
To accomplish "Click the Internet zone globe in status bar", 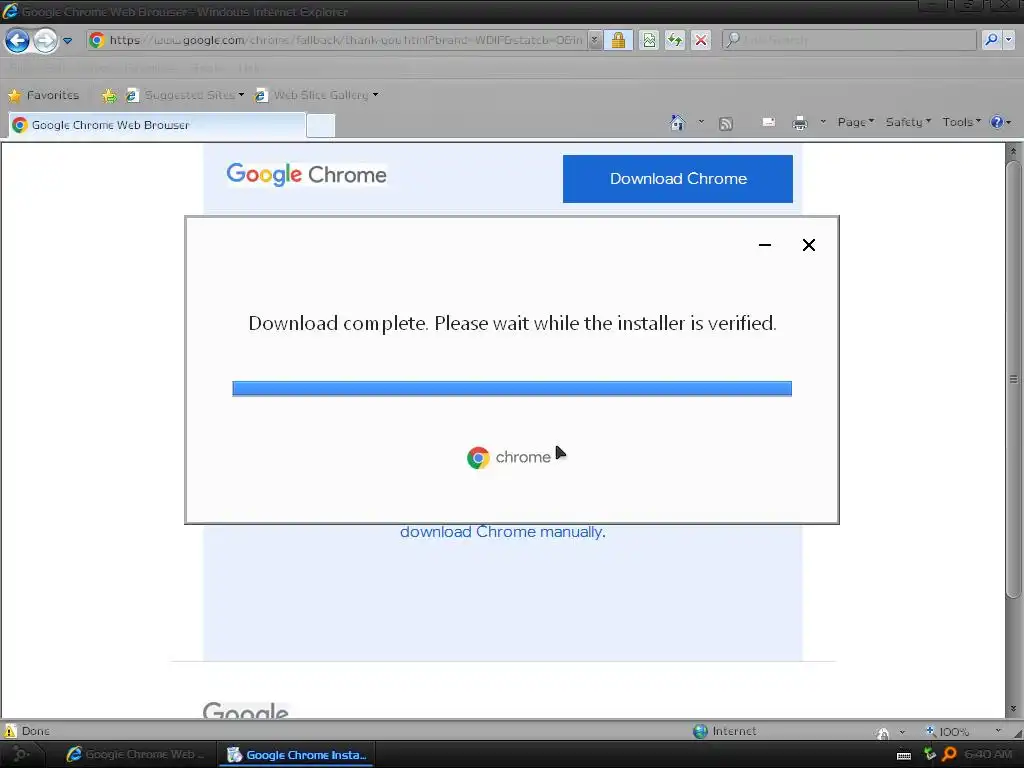I will point(700,731).
